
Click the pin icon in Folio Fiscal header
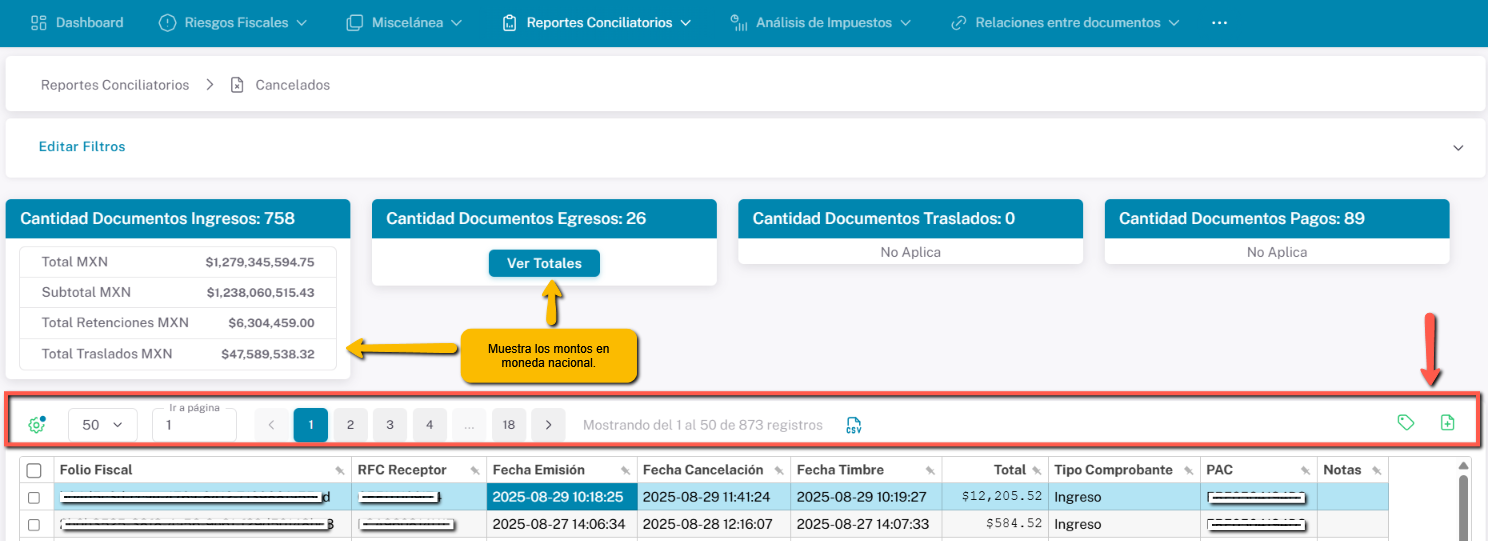pyautogui.click(x=340, y=471)
